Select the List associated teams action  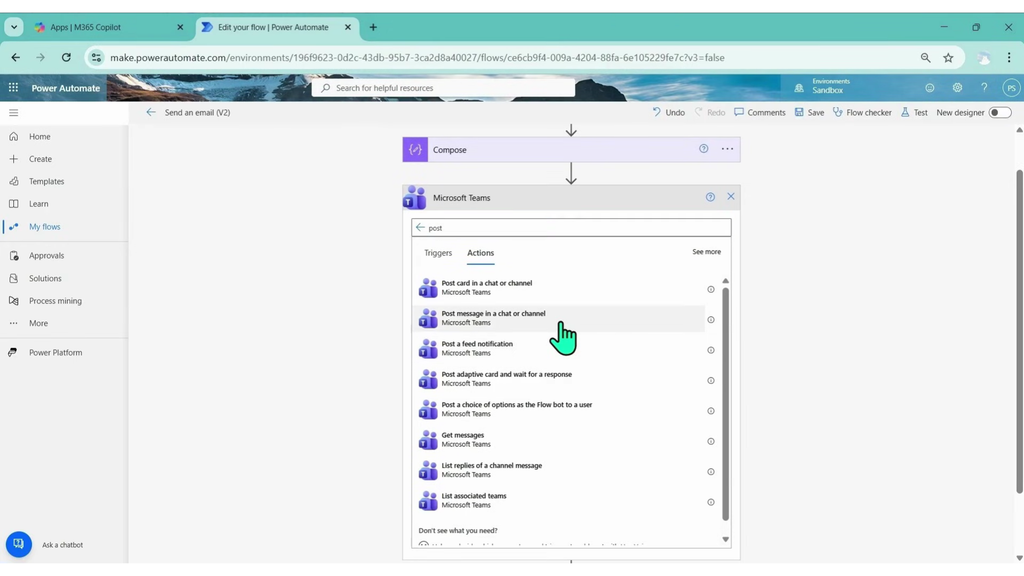click(x=558, y=500)
